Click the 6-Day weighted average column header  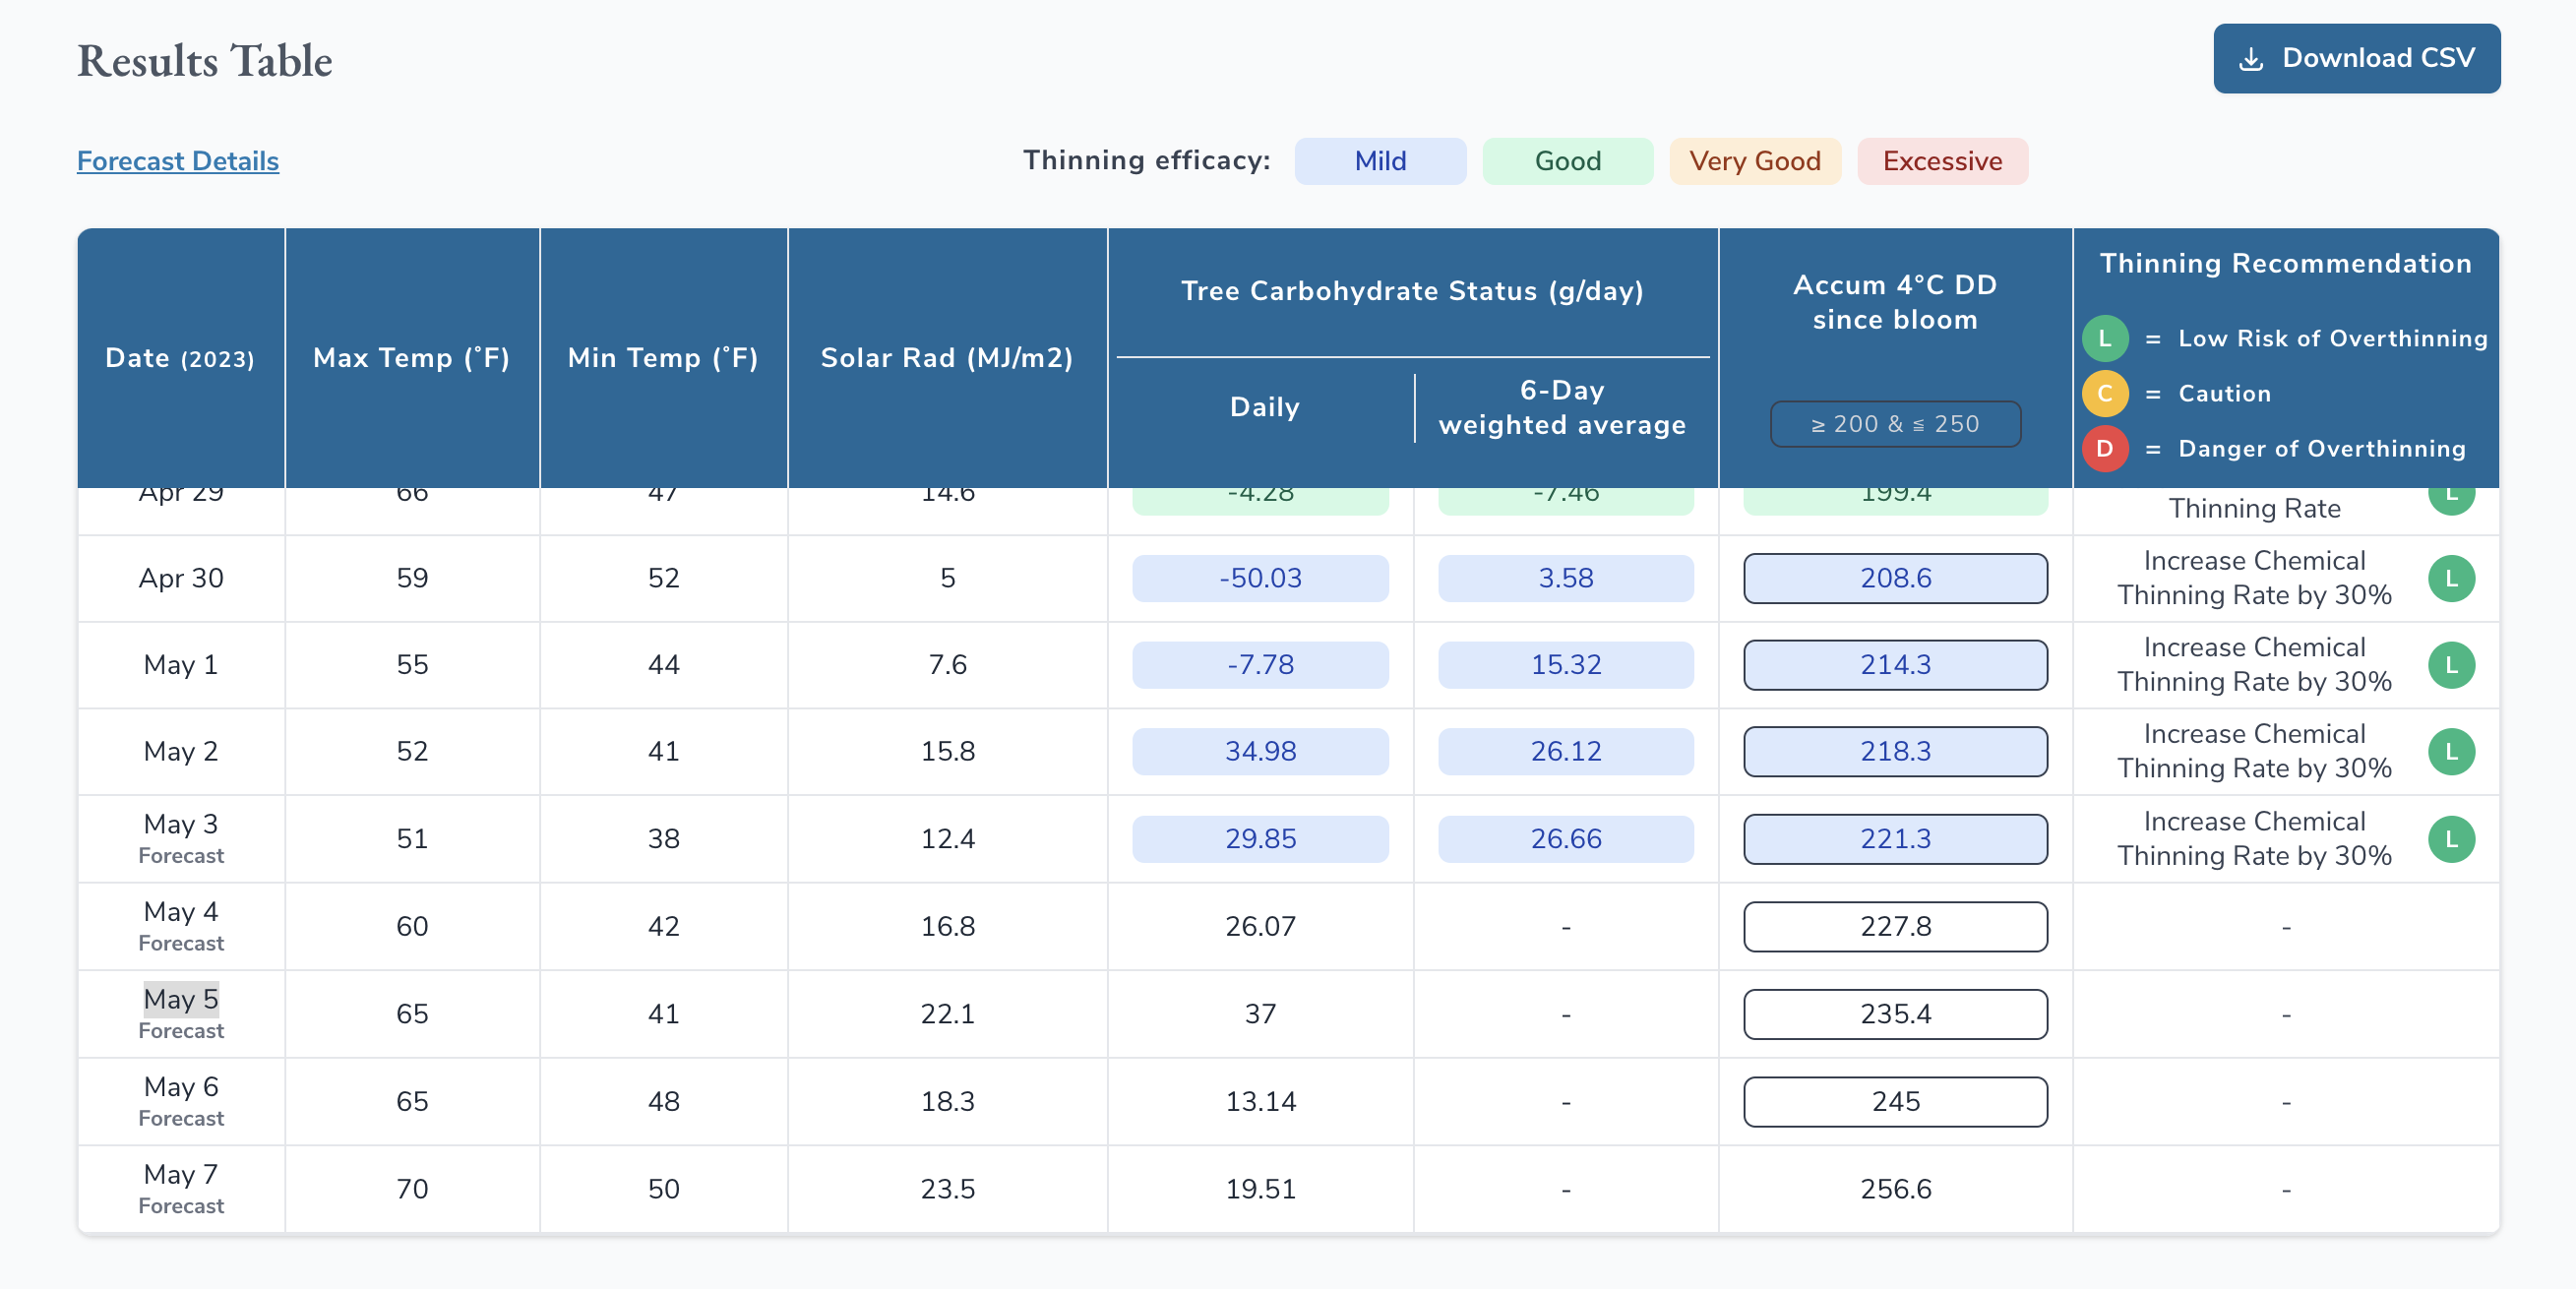point(1561,407)
